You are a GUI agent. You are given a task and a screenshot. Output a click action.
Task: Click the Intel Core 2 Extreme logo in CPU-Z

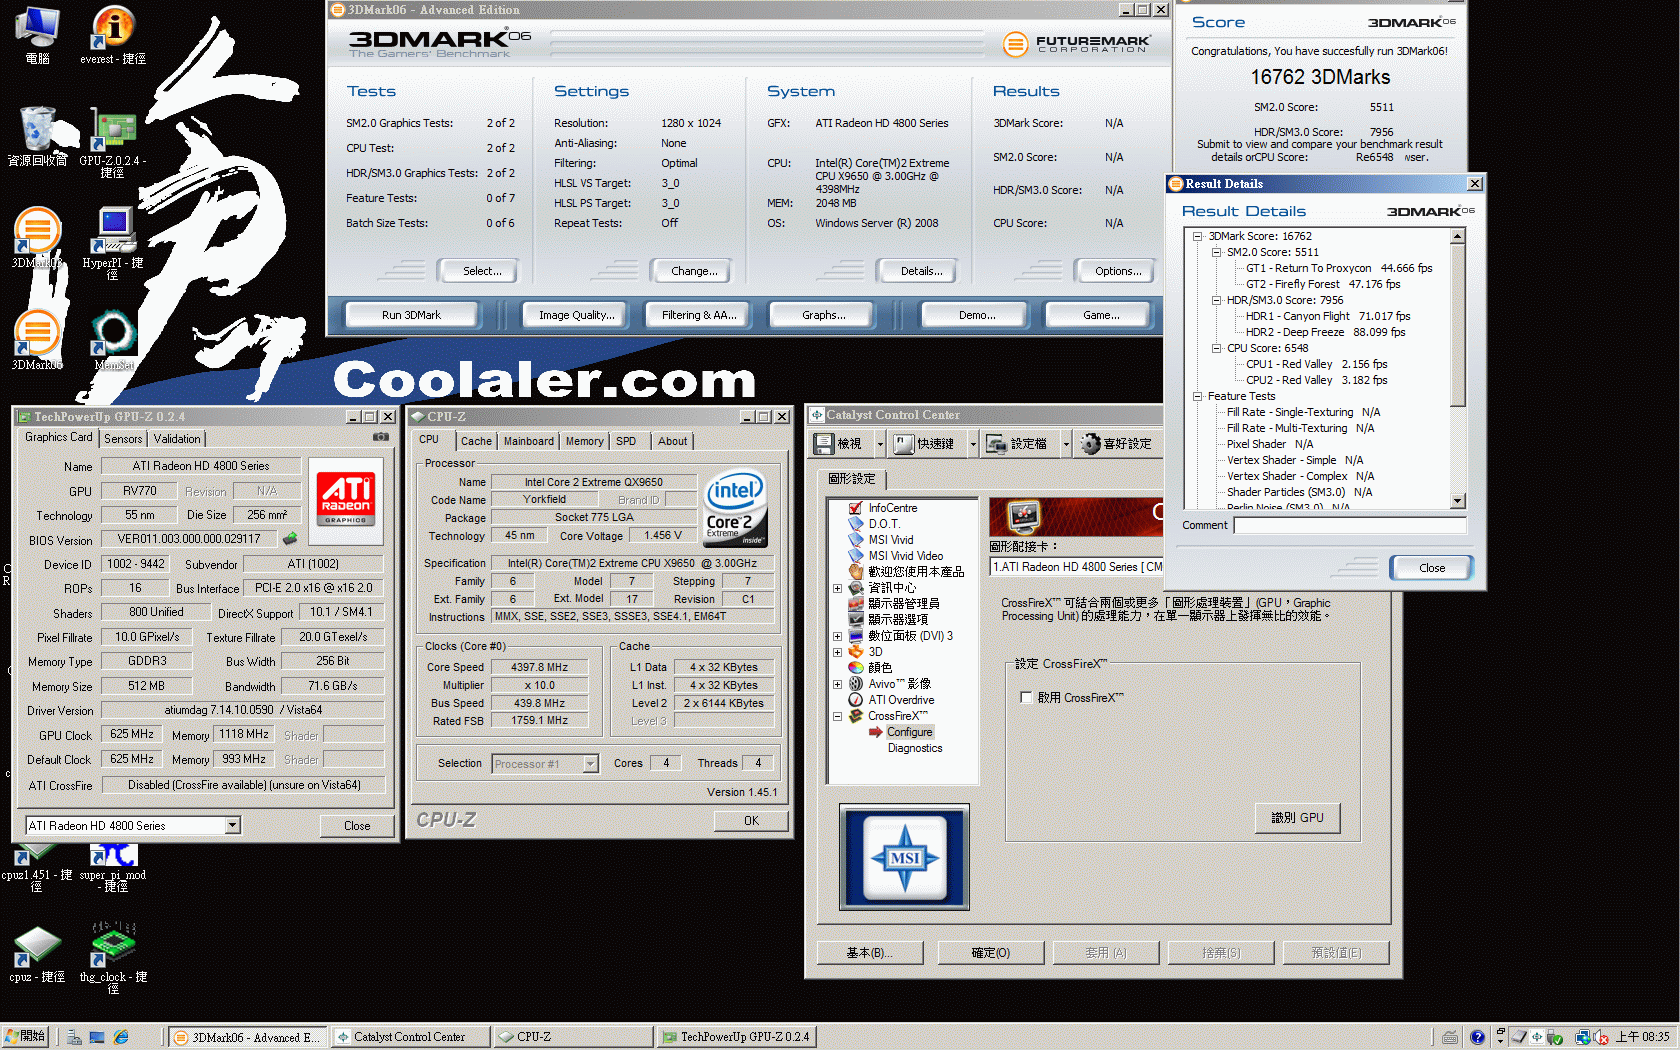[736, 508]
